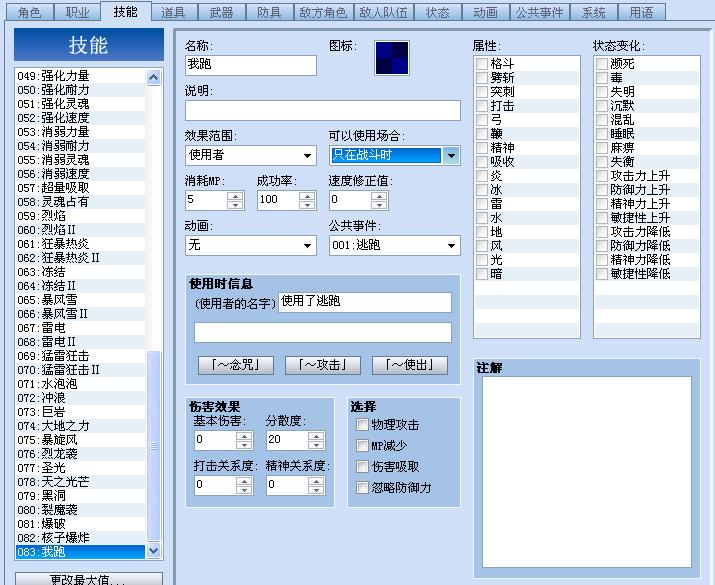
Task: Open the 公共事件 tab
Action: point(539,12)
